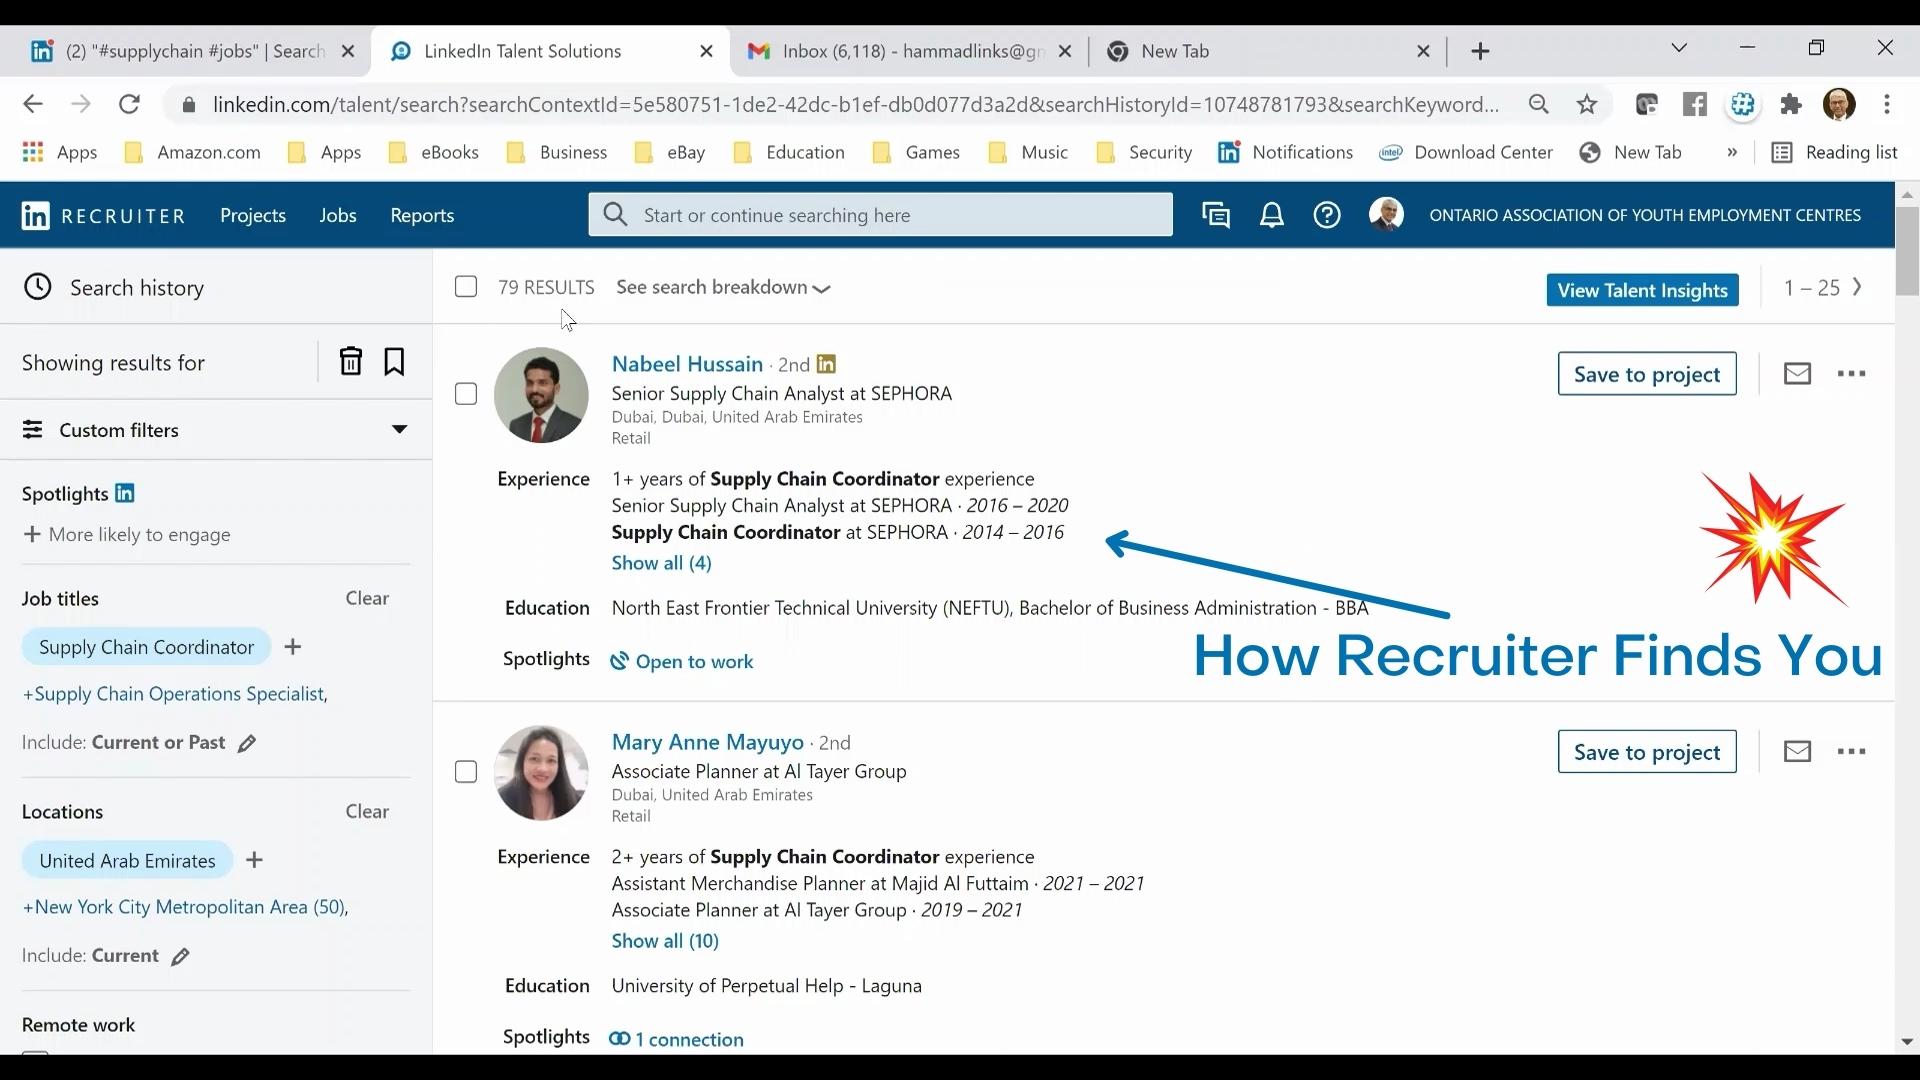This screenshot has width=1920, height=1080.
Task: Open the Reading list in bookmarks bar
Action: click(1835, 152)
